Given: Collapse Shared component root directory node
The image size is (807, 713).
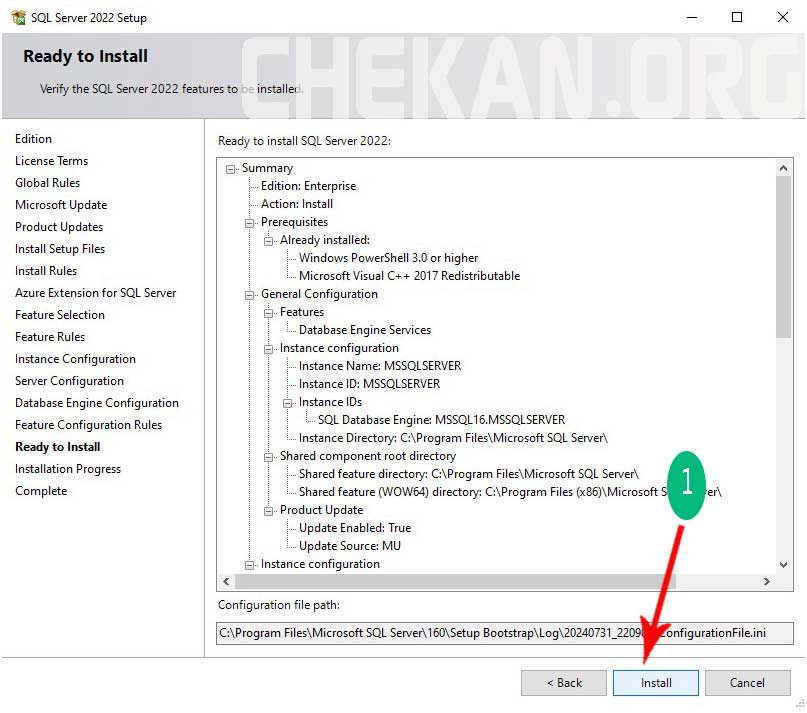Looking at the screenshot, I should pyautogui.click(x=269, y=457).
